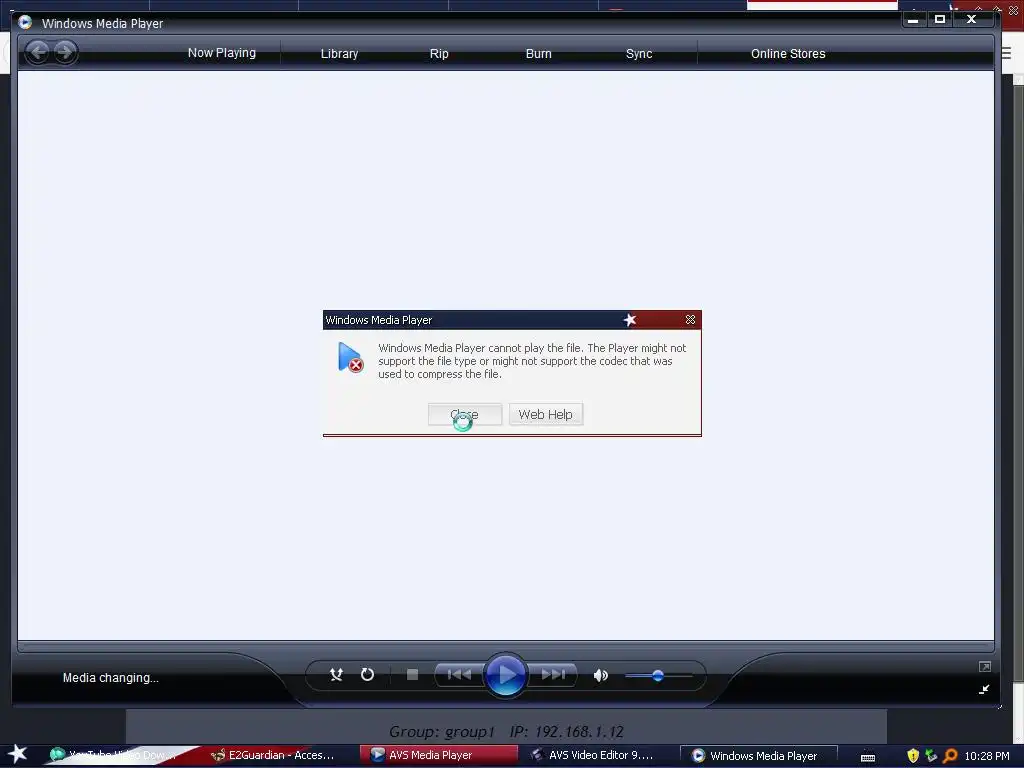This screenshot has width=1024, height=768.
Task: Click the Play button
Action: point(505,675)
